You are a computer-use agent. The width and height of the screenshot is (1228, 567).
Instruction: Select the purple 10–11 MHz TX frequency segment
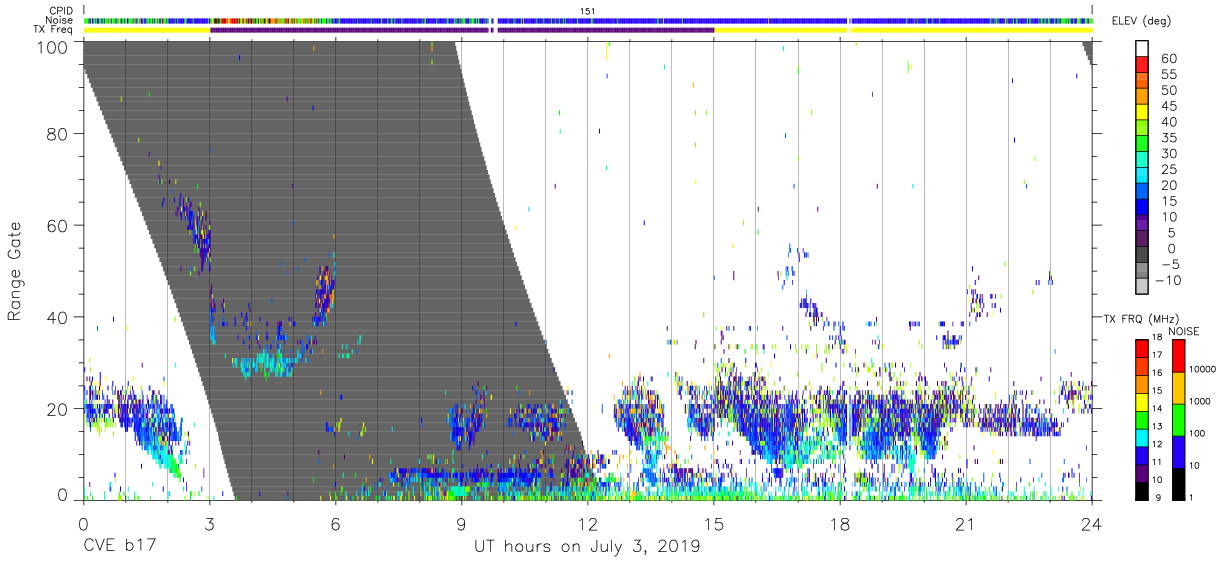[1141, 472]
